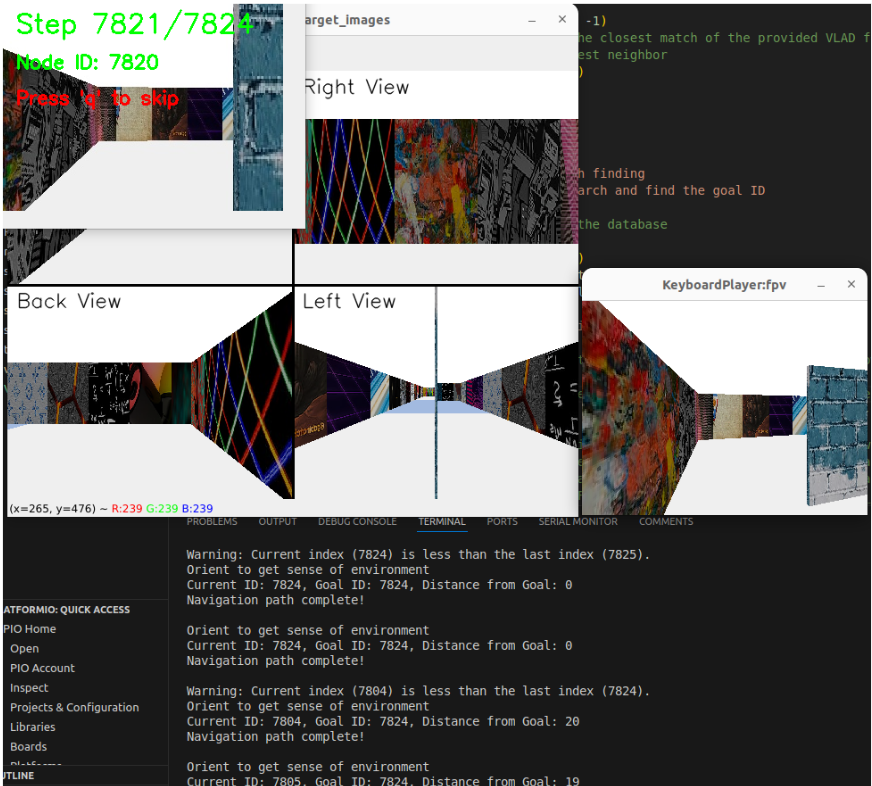Click the Right View target image
The height and width of the screenshot is (786, 872).
point(436,180)
